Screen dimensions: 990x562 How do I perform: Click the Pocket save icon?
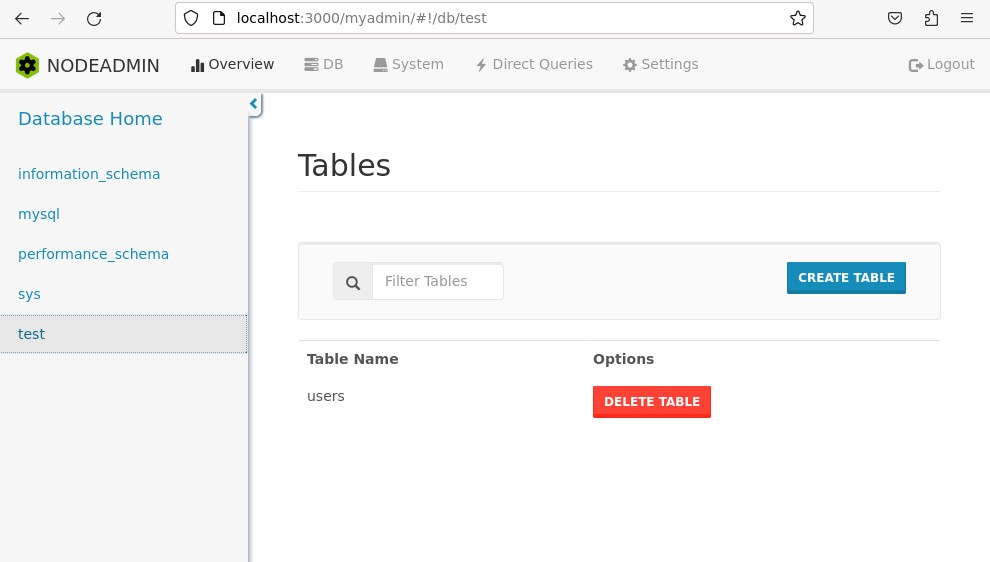pos(895,18)
